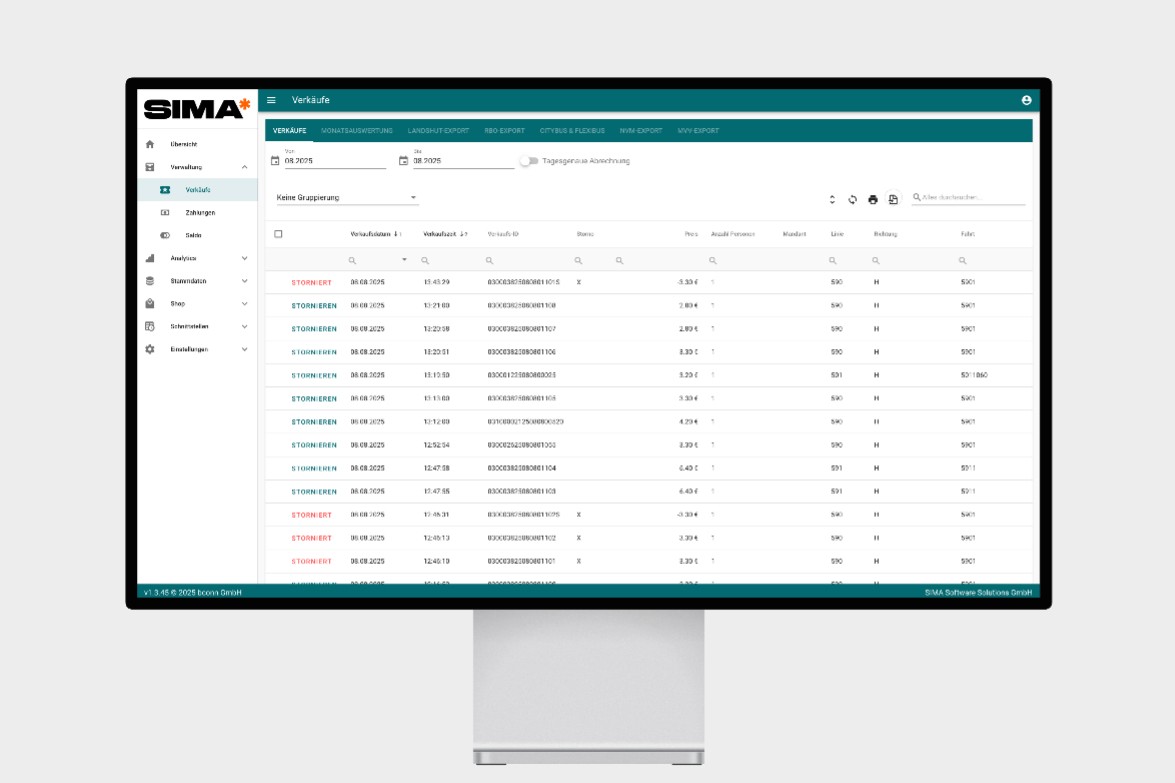Click Storniert label of the 12:46:31 sale
Image resolution: width=1175 pixels, height=783 pixels.
tap(311, 515)
